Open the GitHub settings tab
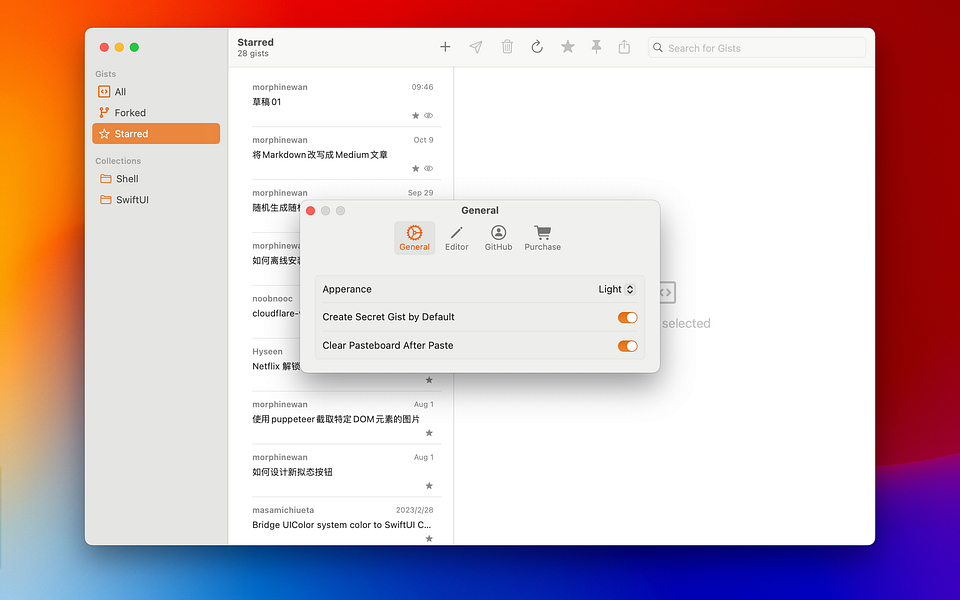Image resolution: width=960 pixels, height=600 pixels. click(x=498, y=237)
